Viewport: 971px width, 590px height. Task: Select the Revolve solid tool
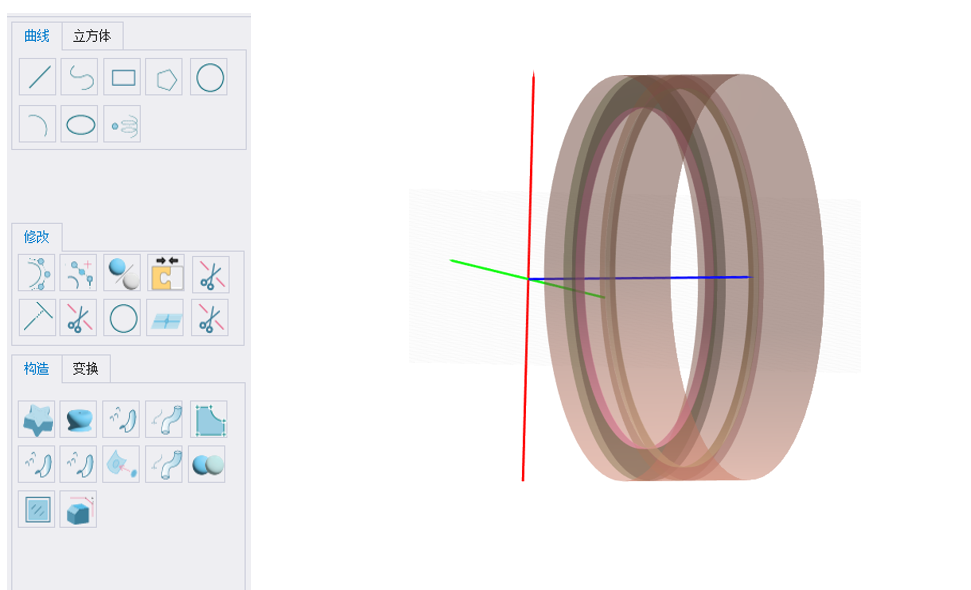[78, 419]
